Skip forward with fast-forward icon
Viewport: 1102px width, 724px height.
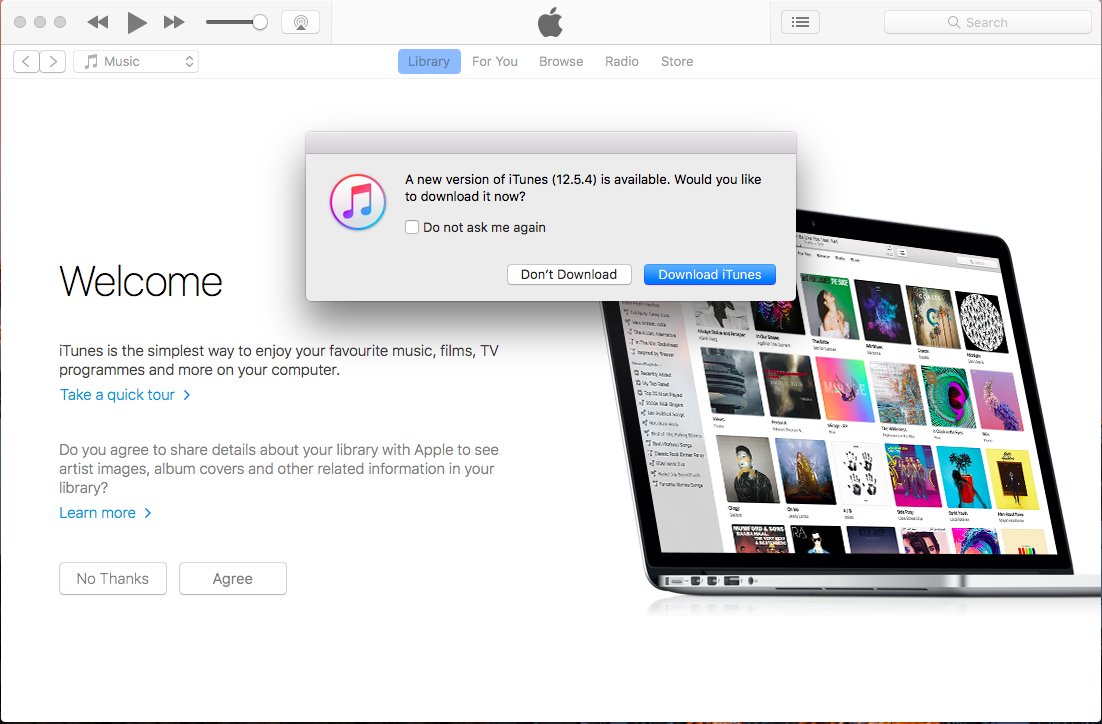point(174,22)
